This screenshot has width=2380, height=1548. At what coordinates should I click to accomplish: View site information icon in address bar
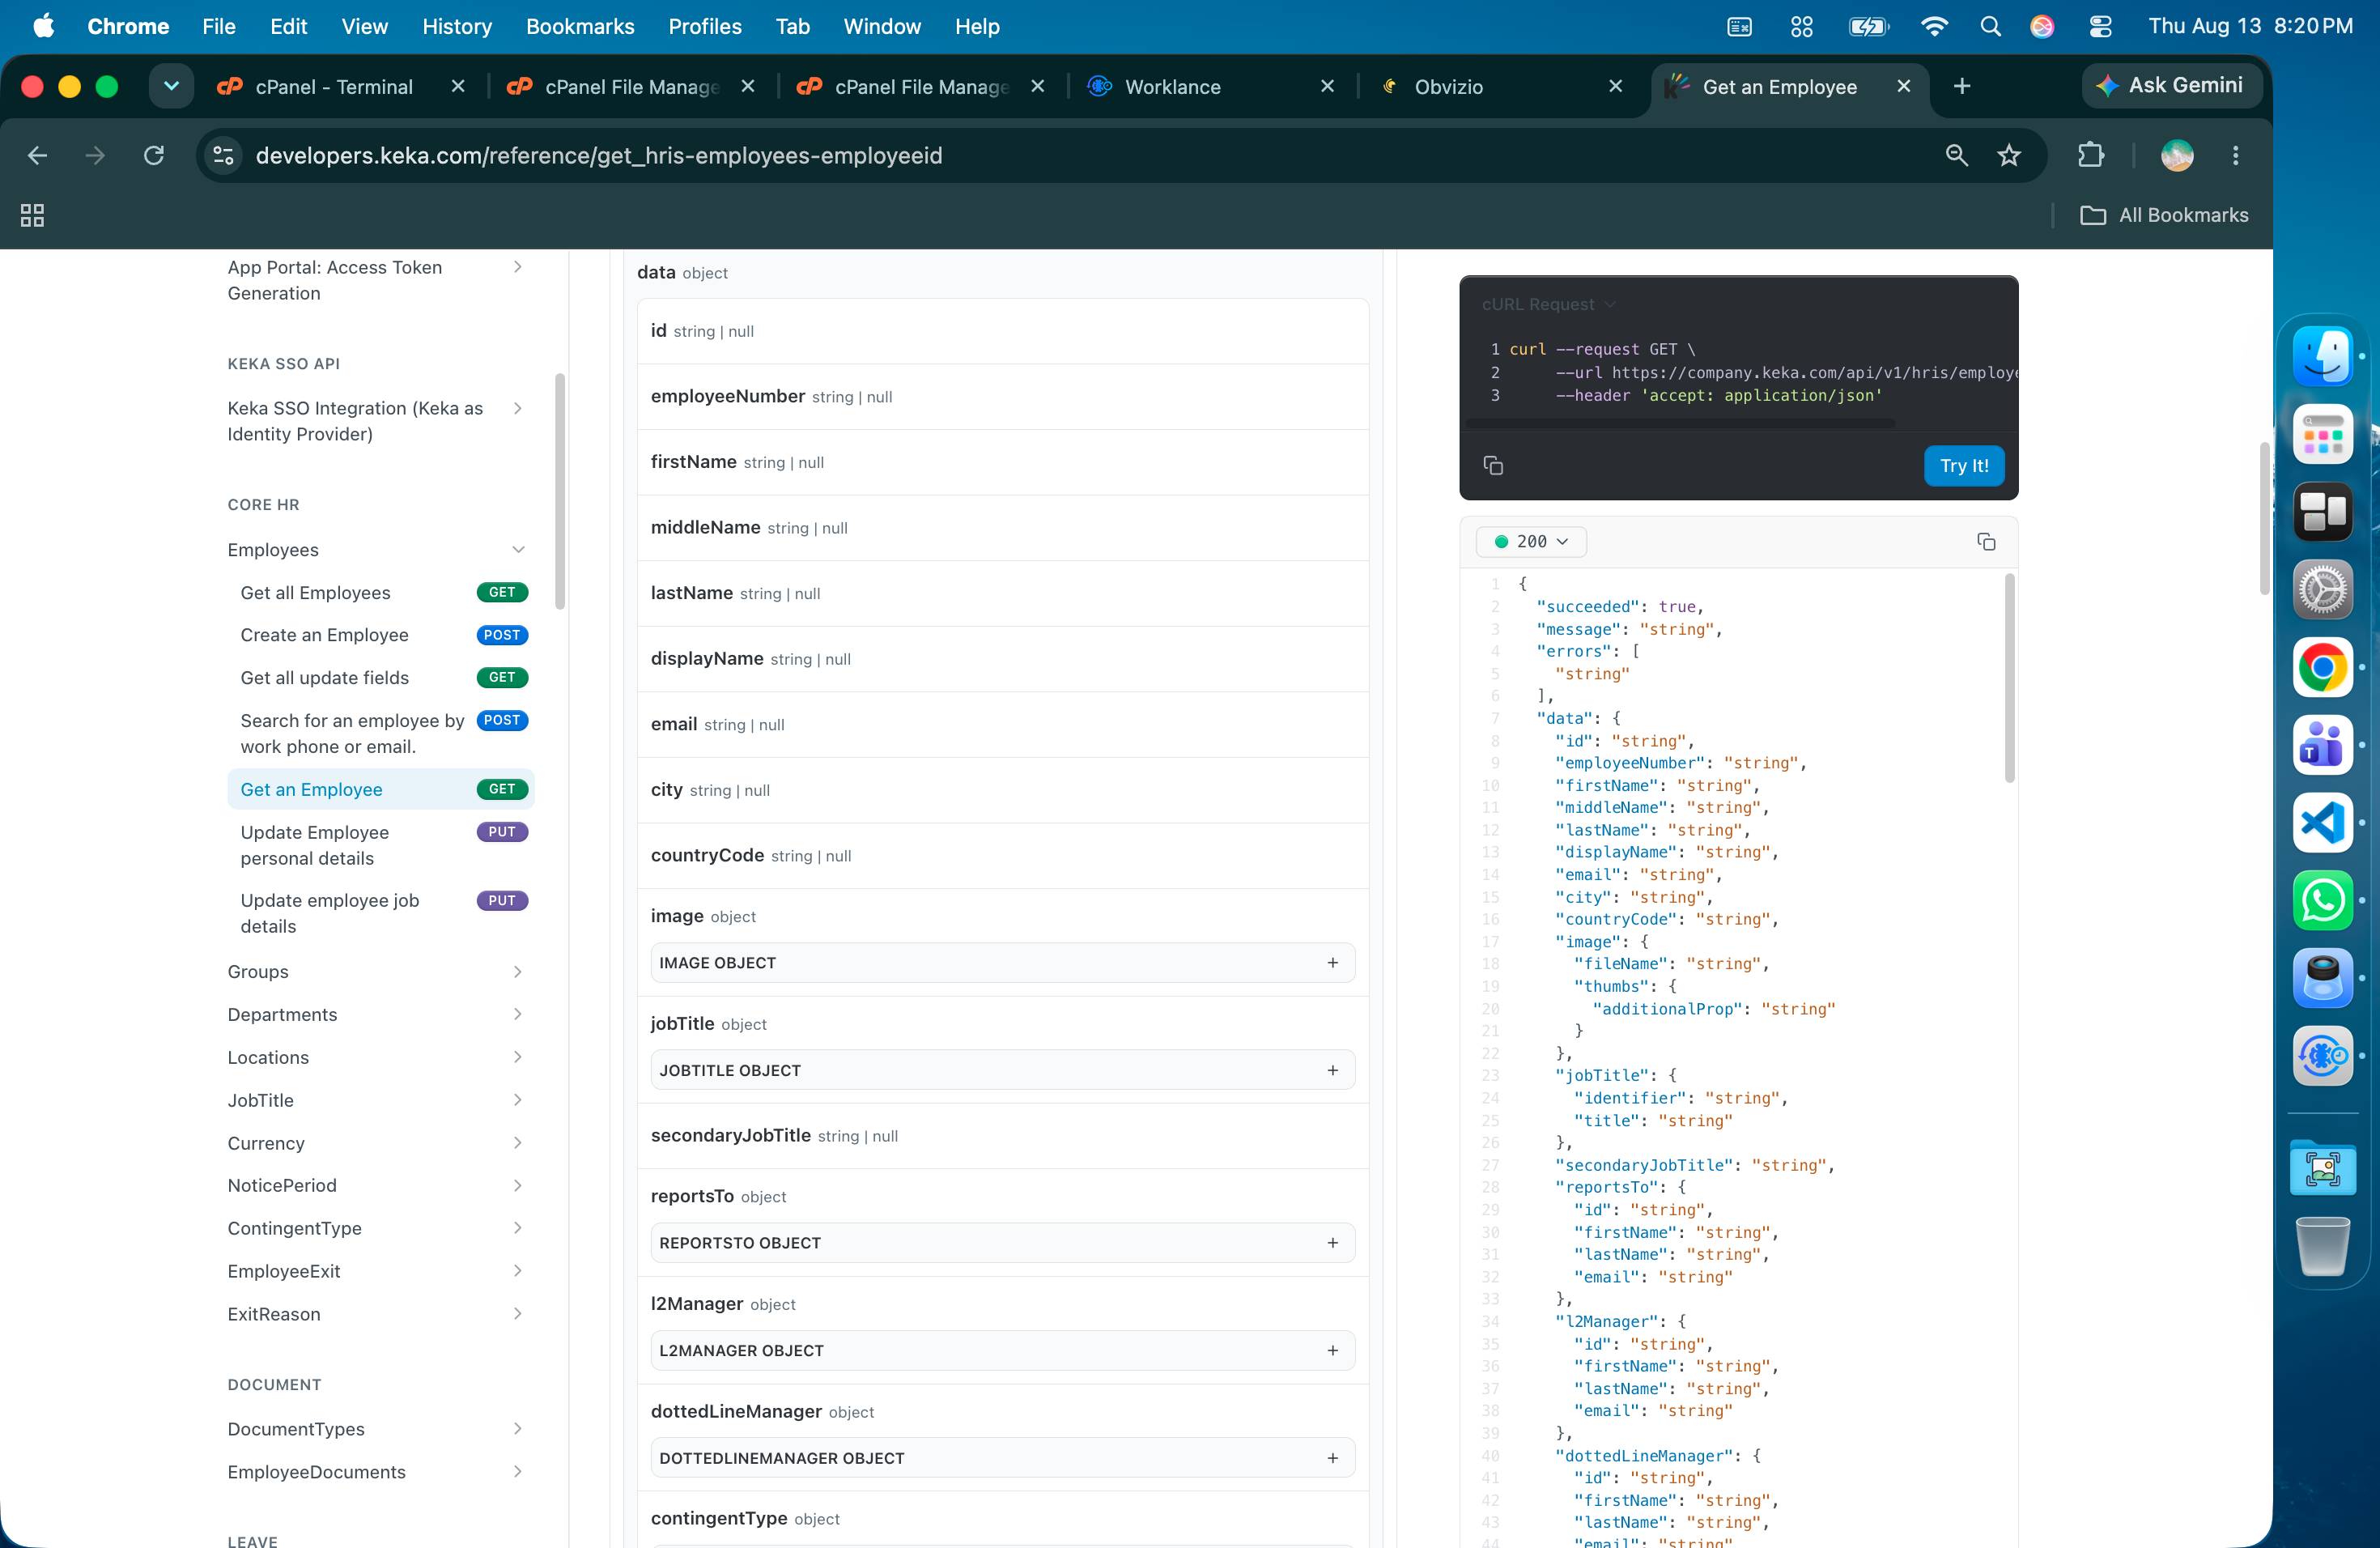pyautogui.click(x=224, y=155)
